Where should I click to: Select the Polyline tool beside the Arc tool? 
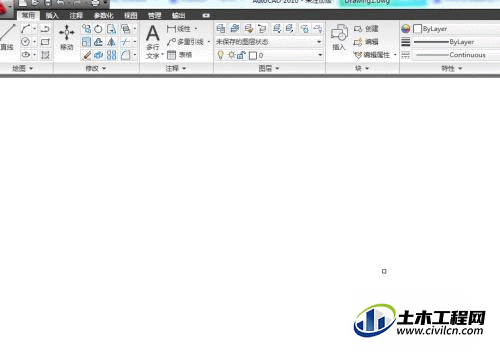pyautogui.click(x=45, y=29)
